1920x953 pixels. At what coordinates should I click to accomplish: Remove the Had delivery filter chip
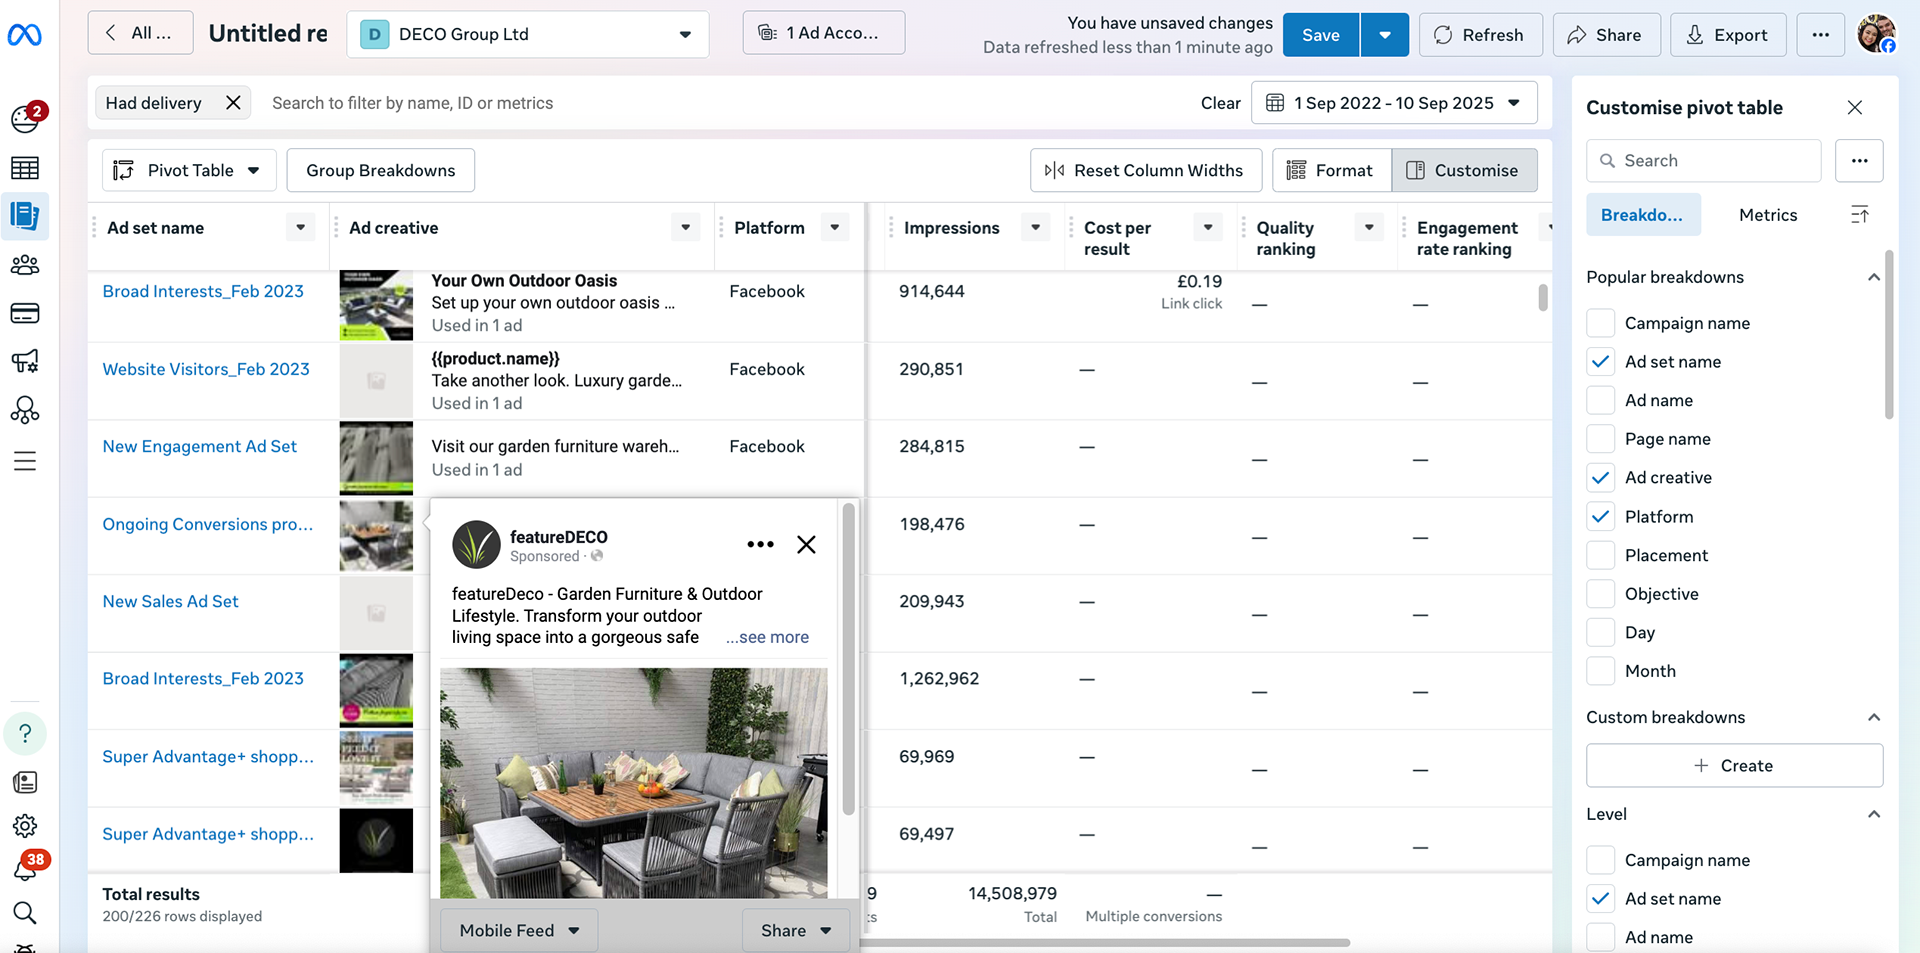233,103
